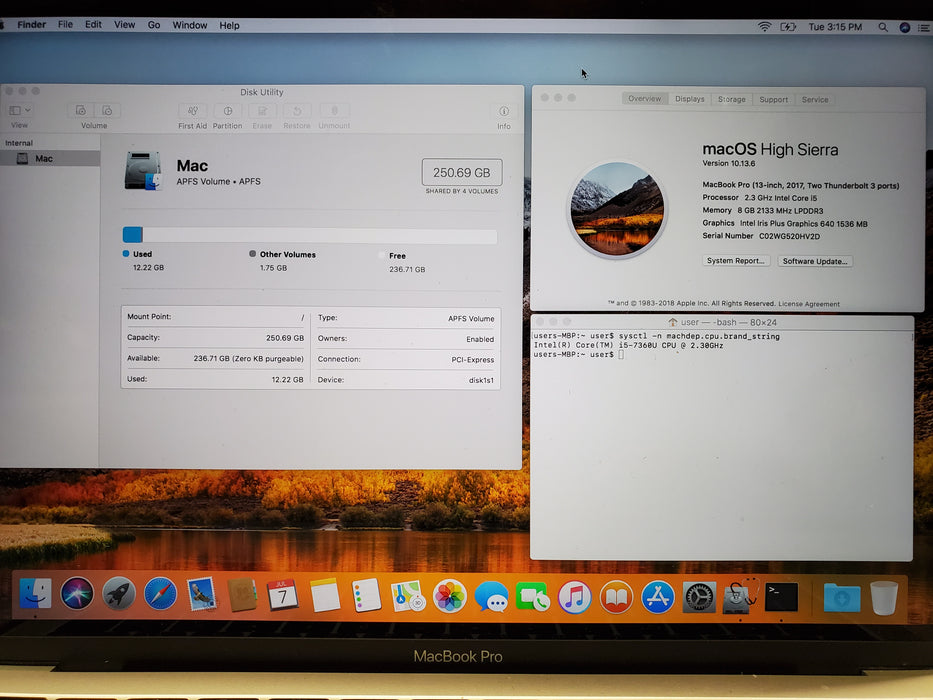
Task: Click the Wi-Fi status icon
Action: pos(764,27)
